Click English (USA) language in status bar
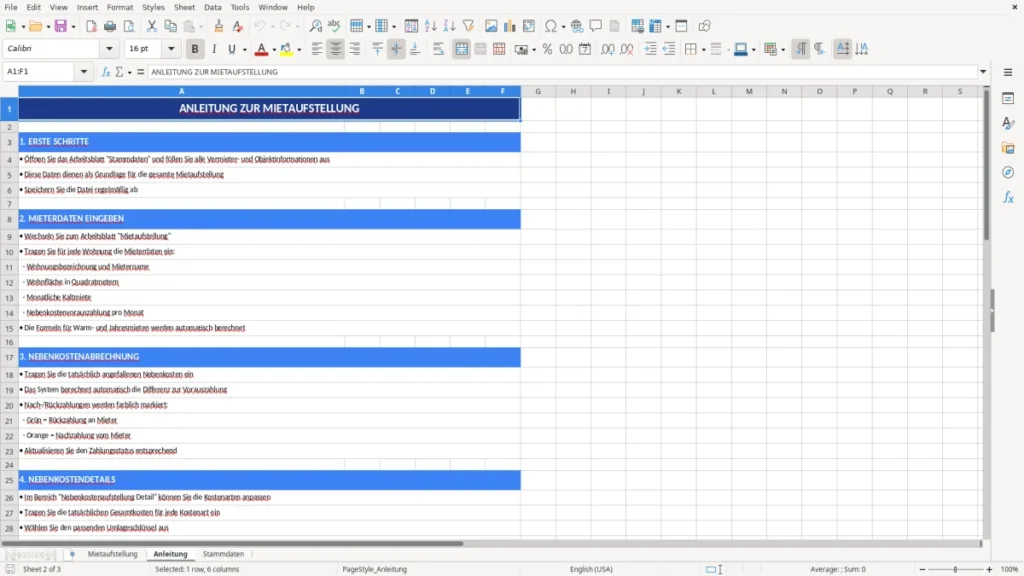 tap(591, 569)
